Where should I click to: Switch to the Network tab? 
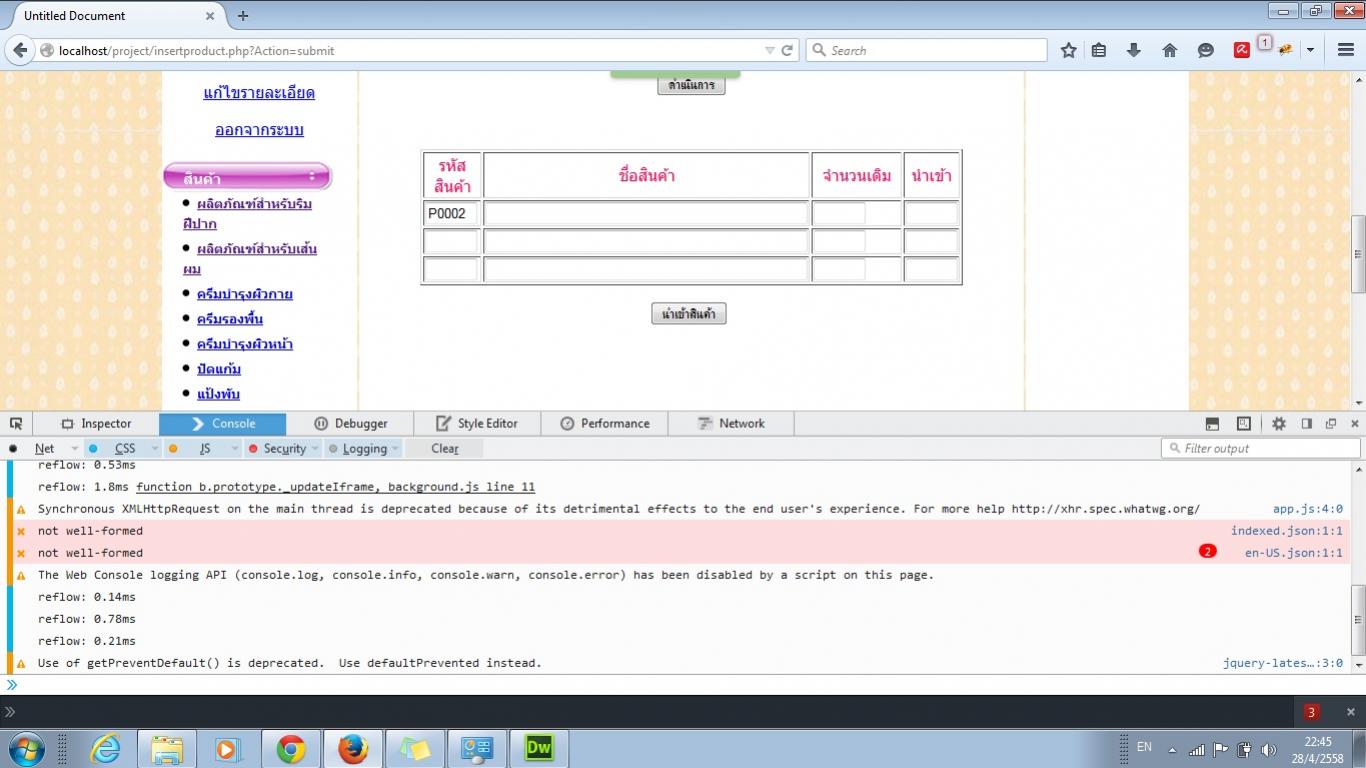[731, 424]
